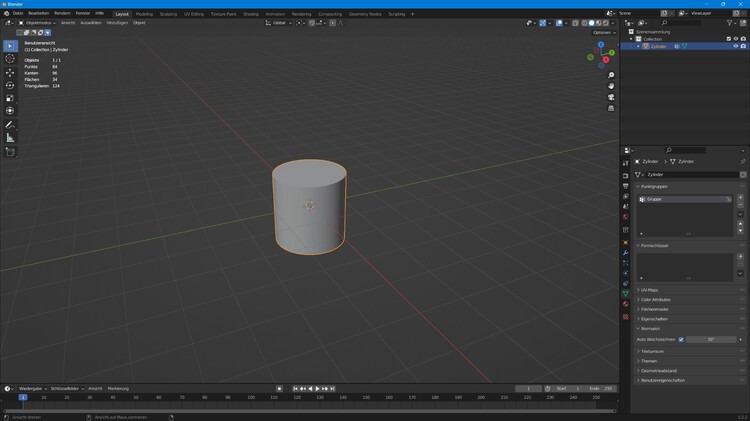Toggle Collection exclude checkbox

click(x=728, y=39)
